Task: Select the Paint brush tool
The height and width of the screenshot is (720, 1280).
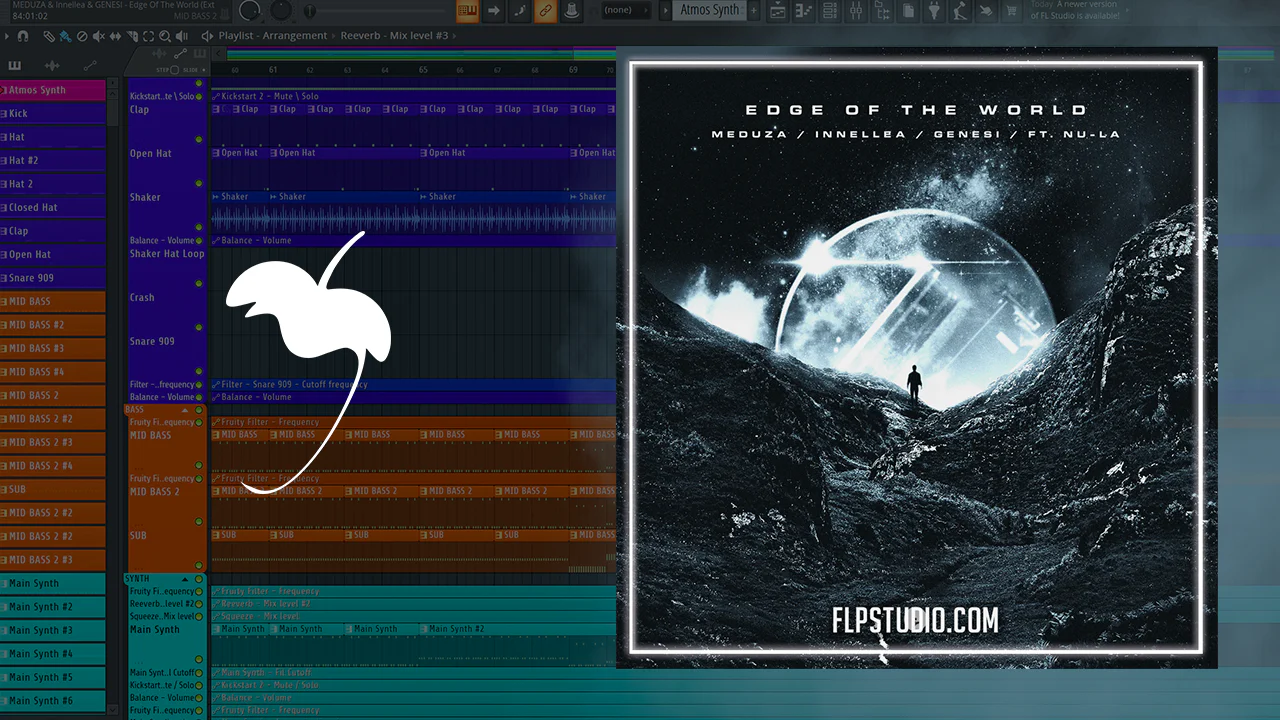Action: click(x=64, y=36)
